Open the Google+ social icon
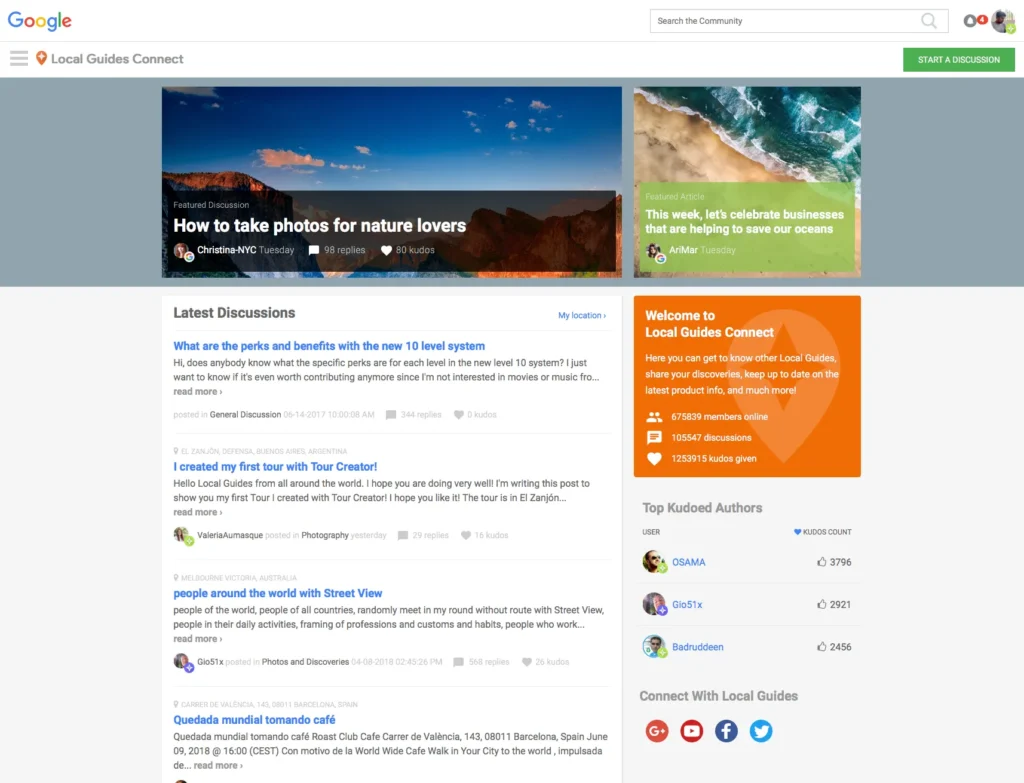This screenshot has width=1024, height=783. tap(656, 731)
